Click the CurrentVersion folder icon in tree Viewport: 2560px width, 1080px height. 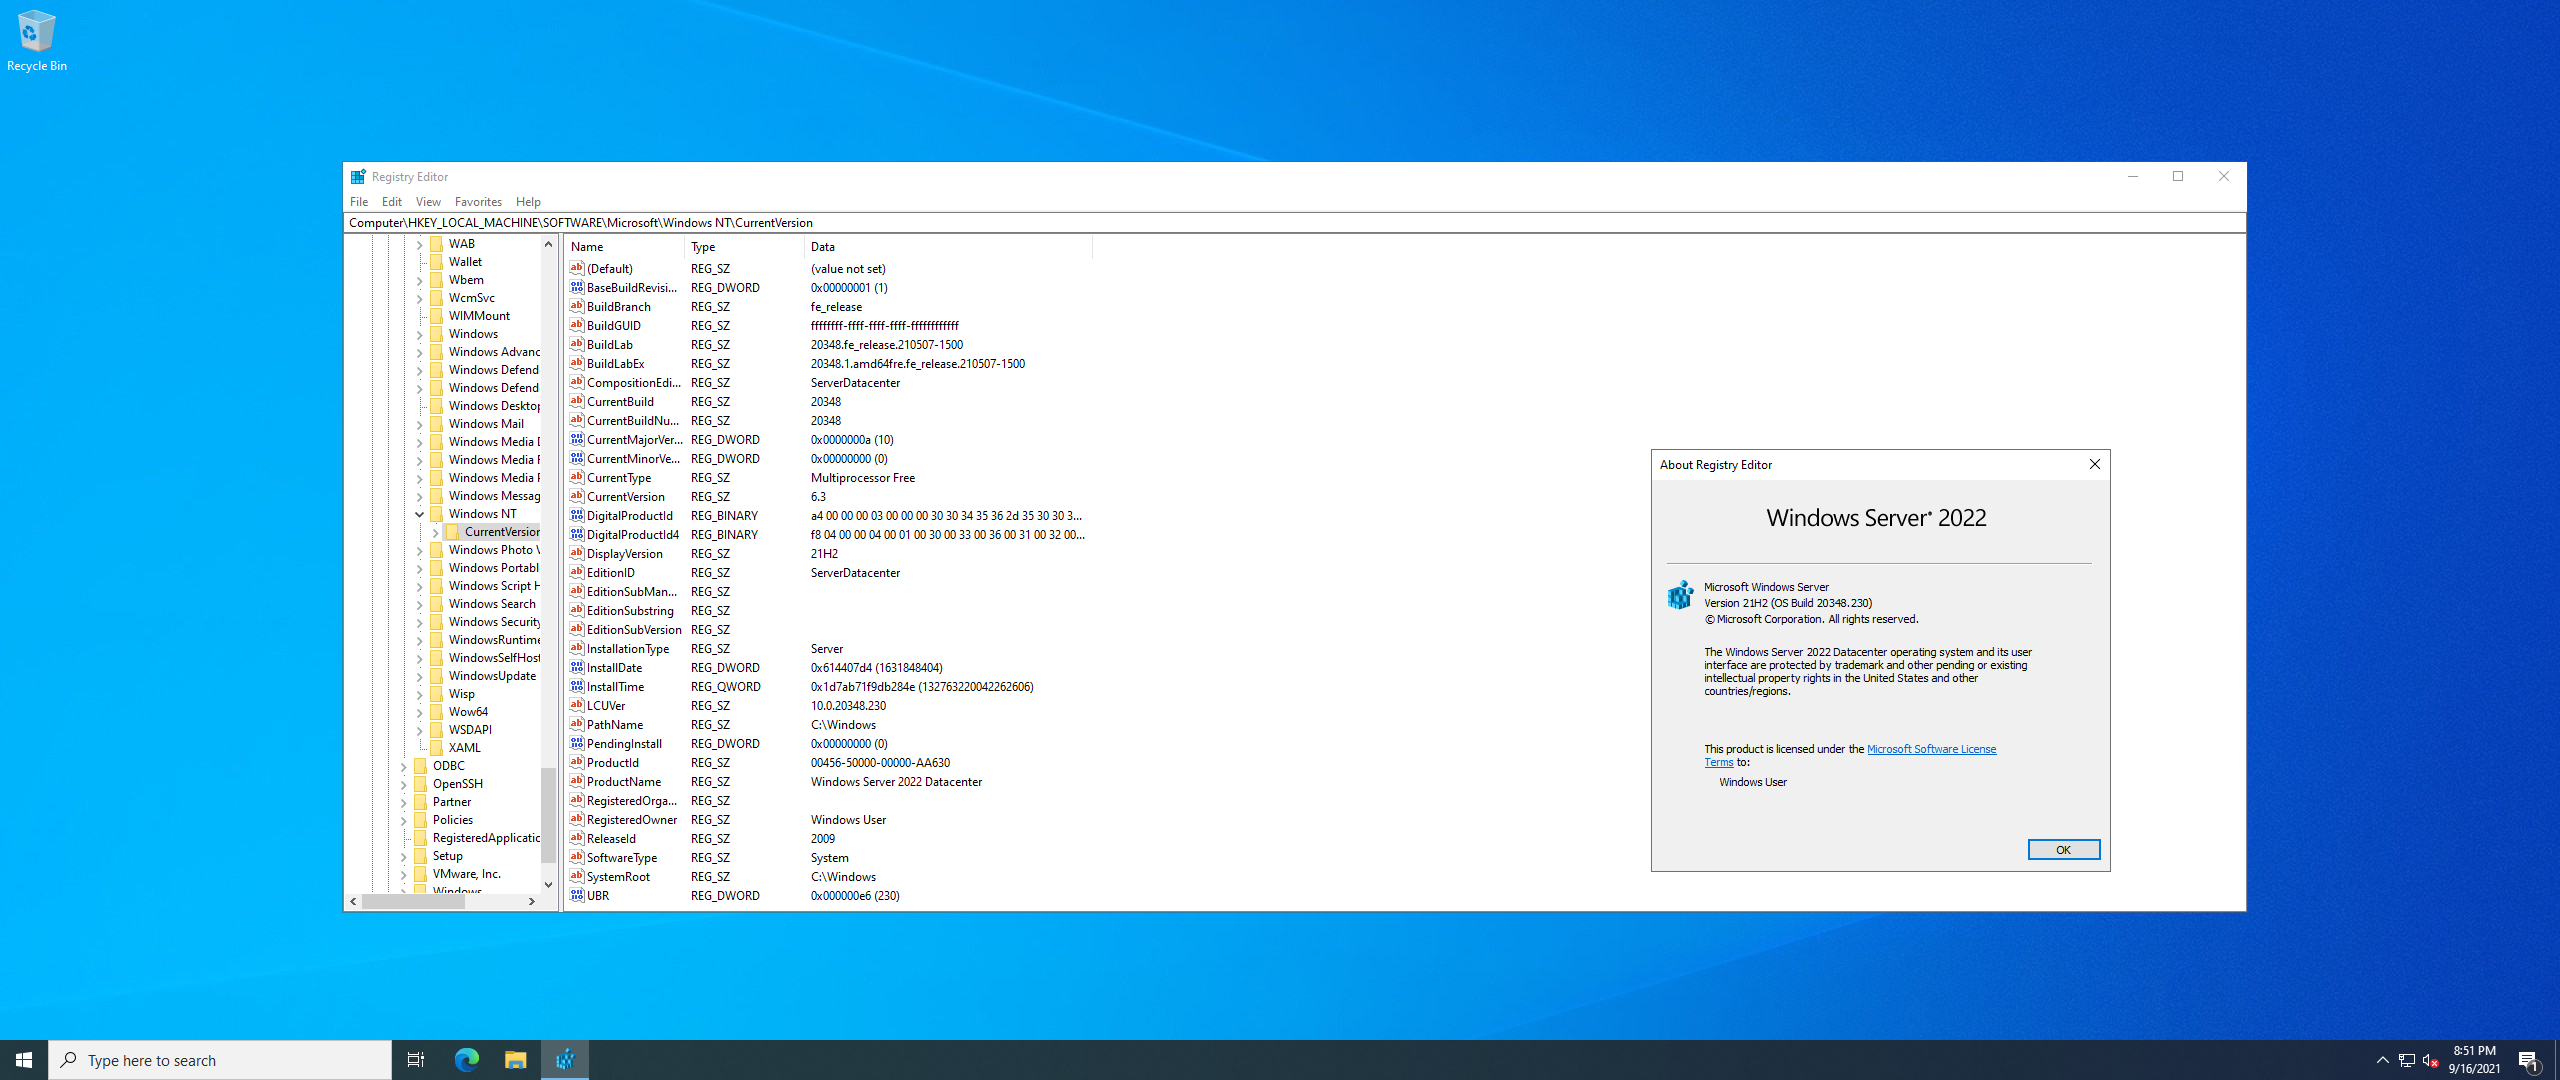(x=452, y=531)
